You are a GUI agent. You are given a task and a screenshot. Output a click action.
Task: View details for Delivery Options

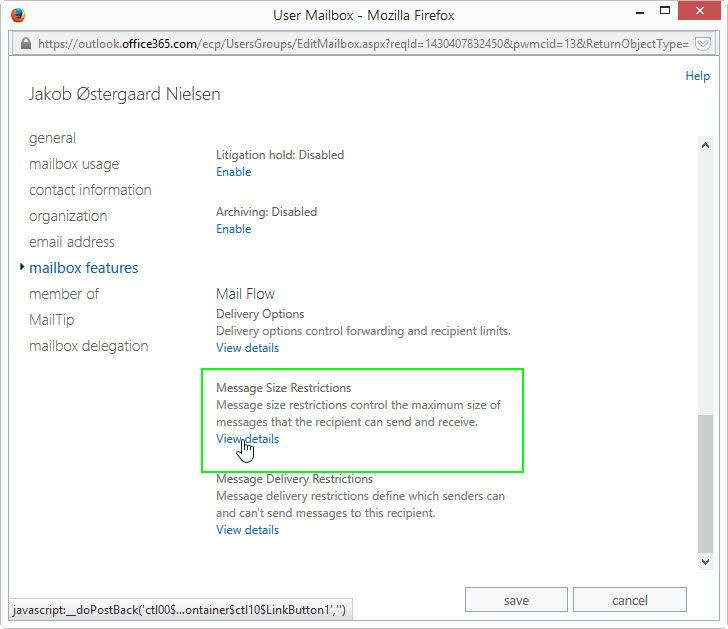247,348
